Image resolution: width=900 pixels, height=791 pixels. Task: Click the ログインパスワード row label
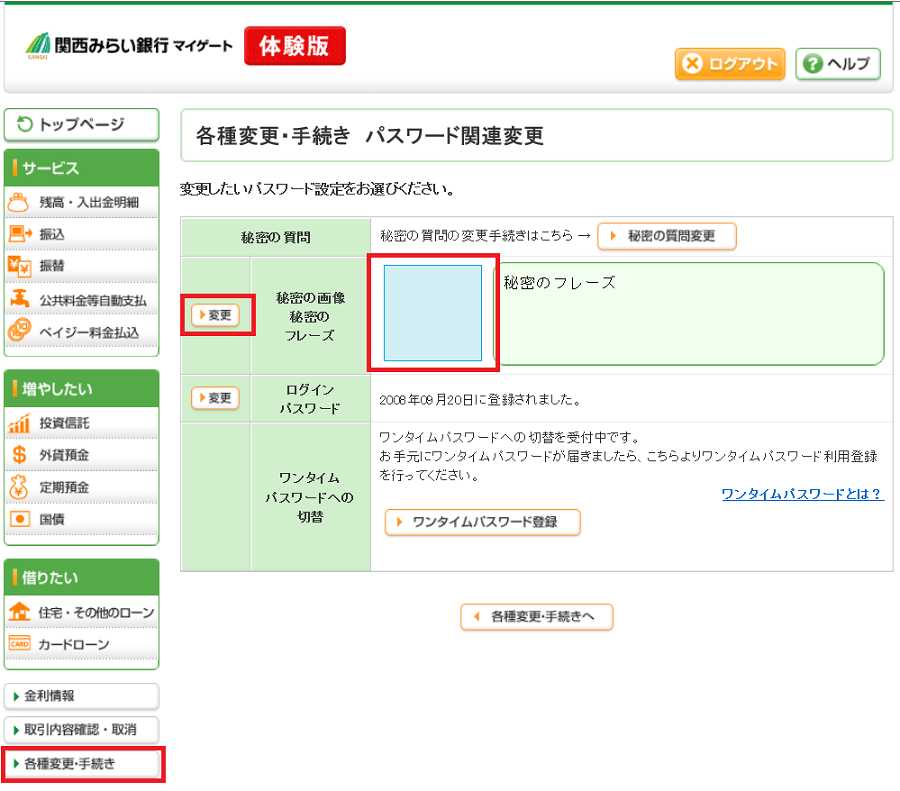click(310, 399)
